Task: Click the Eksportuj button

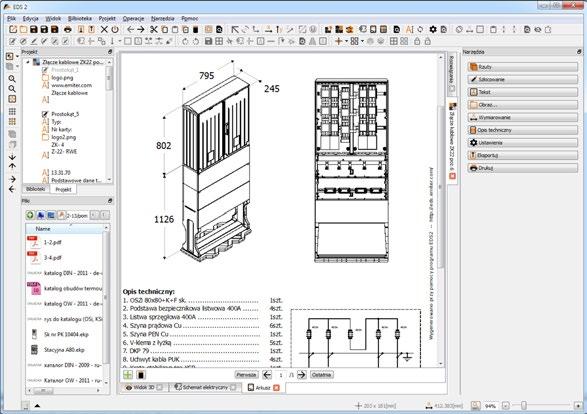Action: coord(523,155)
